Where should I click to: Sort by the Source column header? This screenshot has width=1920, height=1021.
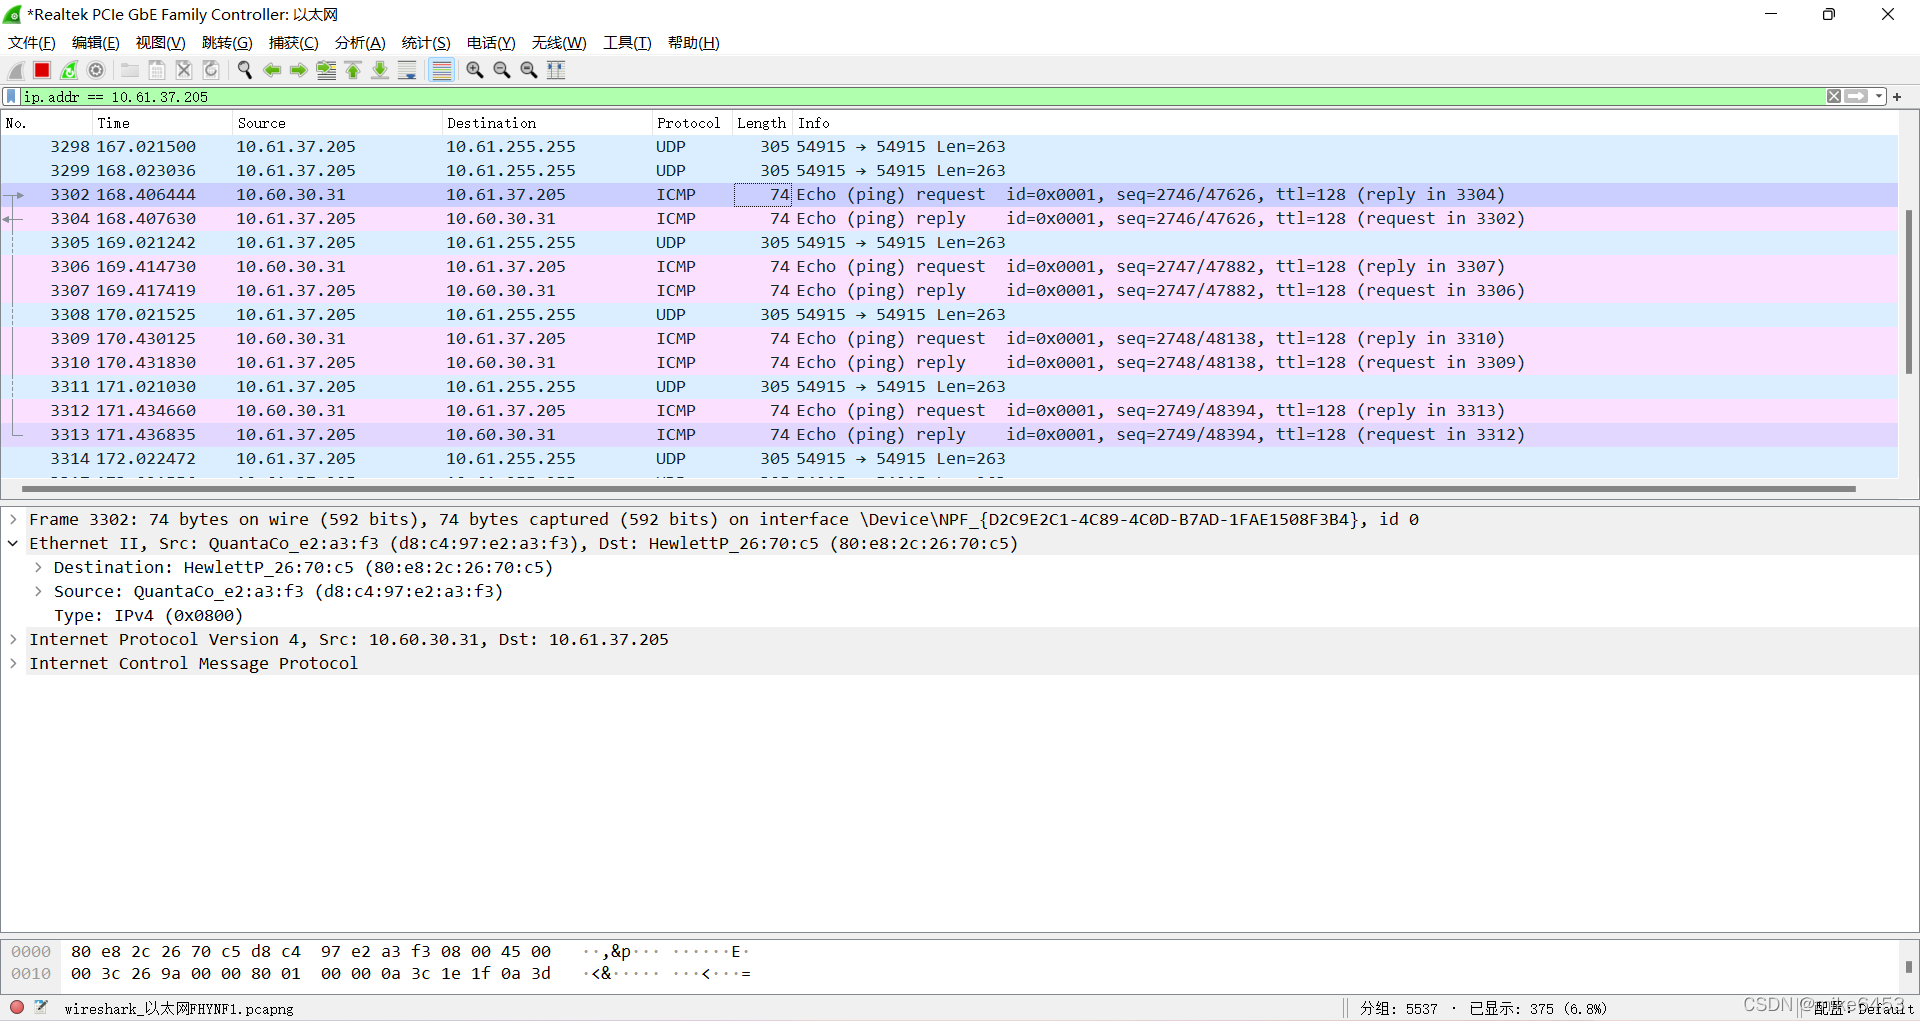click(336, 123)
